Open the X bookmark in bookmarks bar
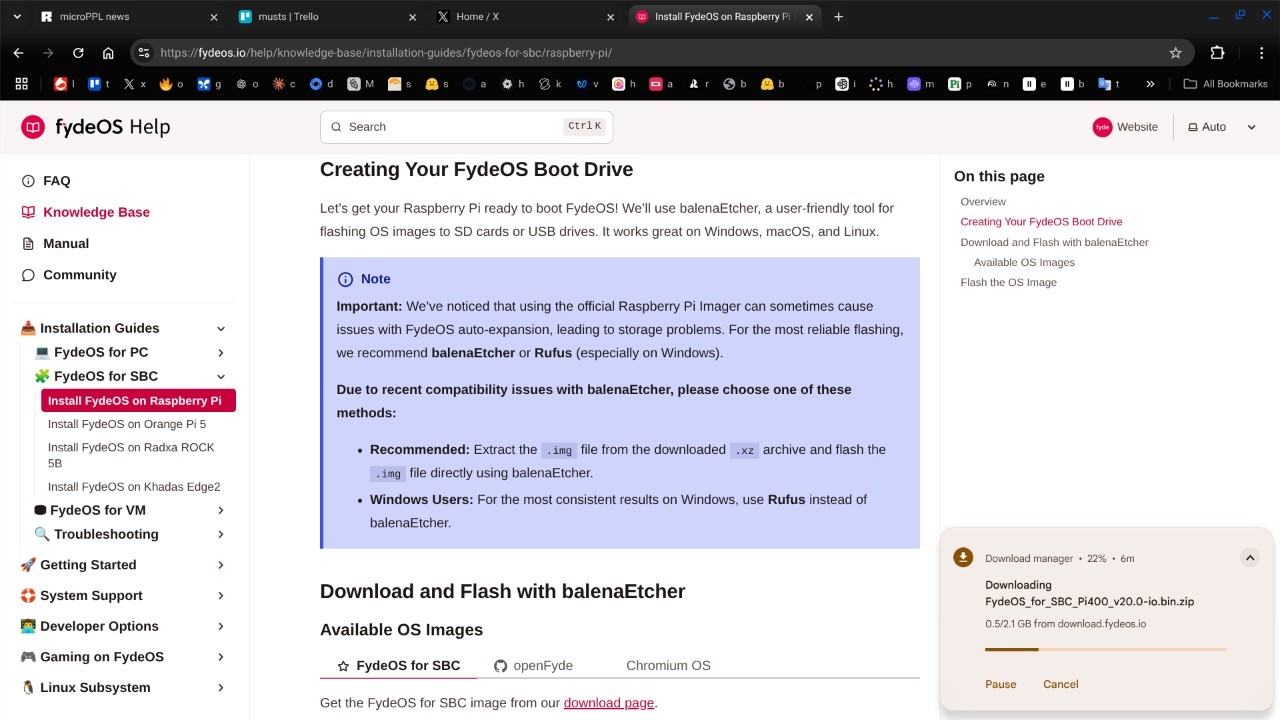Screen dimensions: 1280x720 [x=135, y=84]
